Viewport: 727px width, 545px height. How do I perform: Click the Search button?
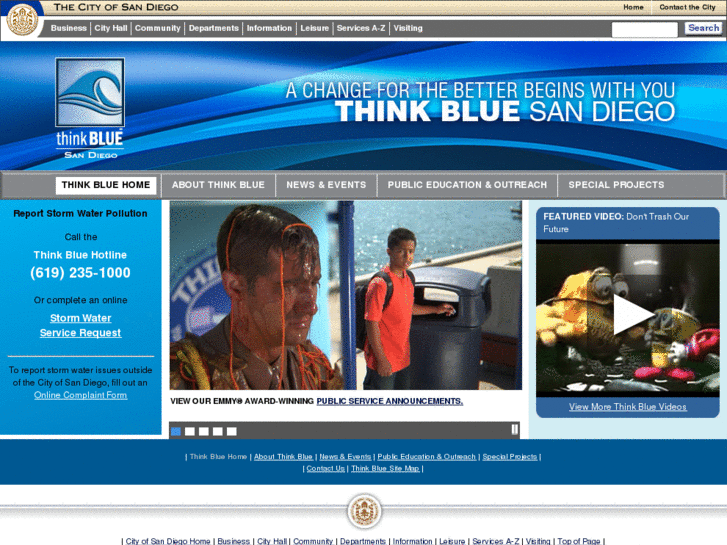click(x=703, y=28)
